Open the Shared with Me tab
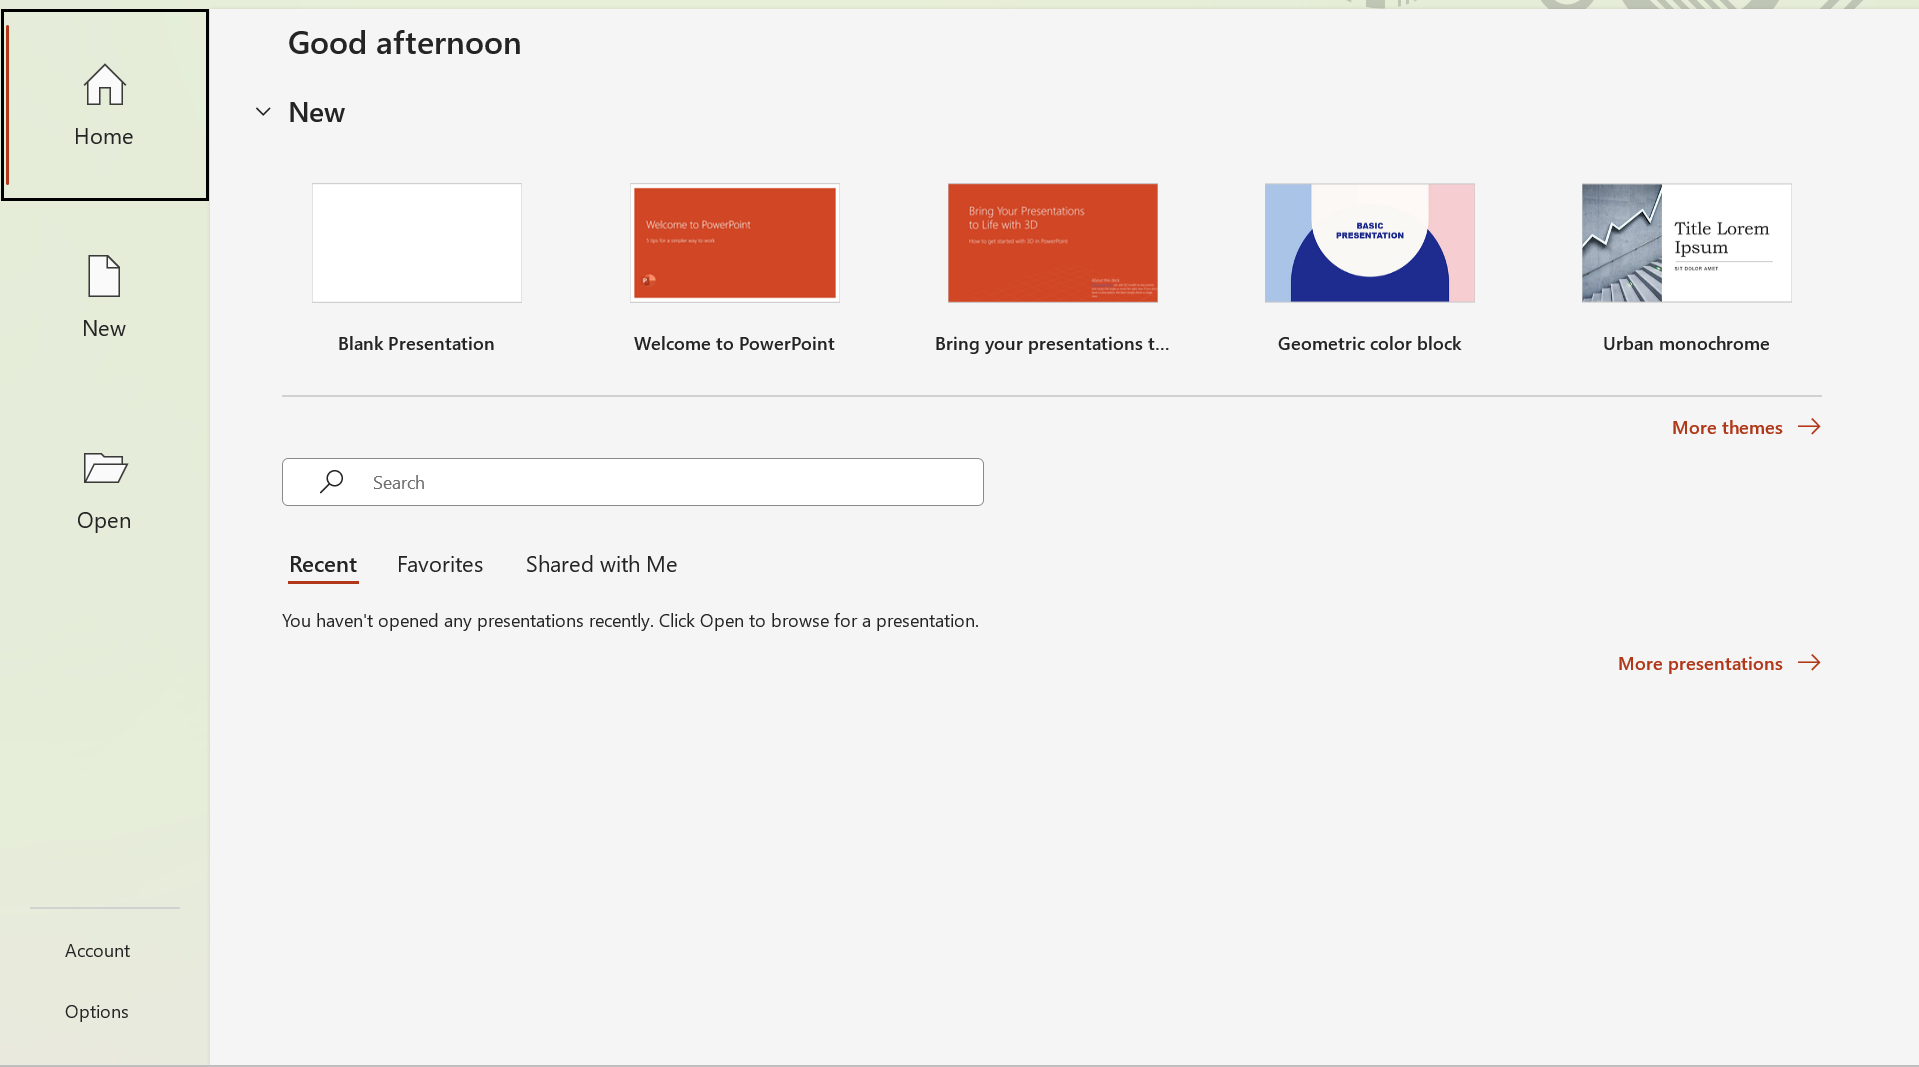Viewport: 1919px width, 1067px height. coord(601,565)
